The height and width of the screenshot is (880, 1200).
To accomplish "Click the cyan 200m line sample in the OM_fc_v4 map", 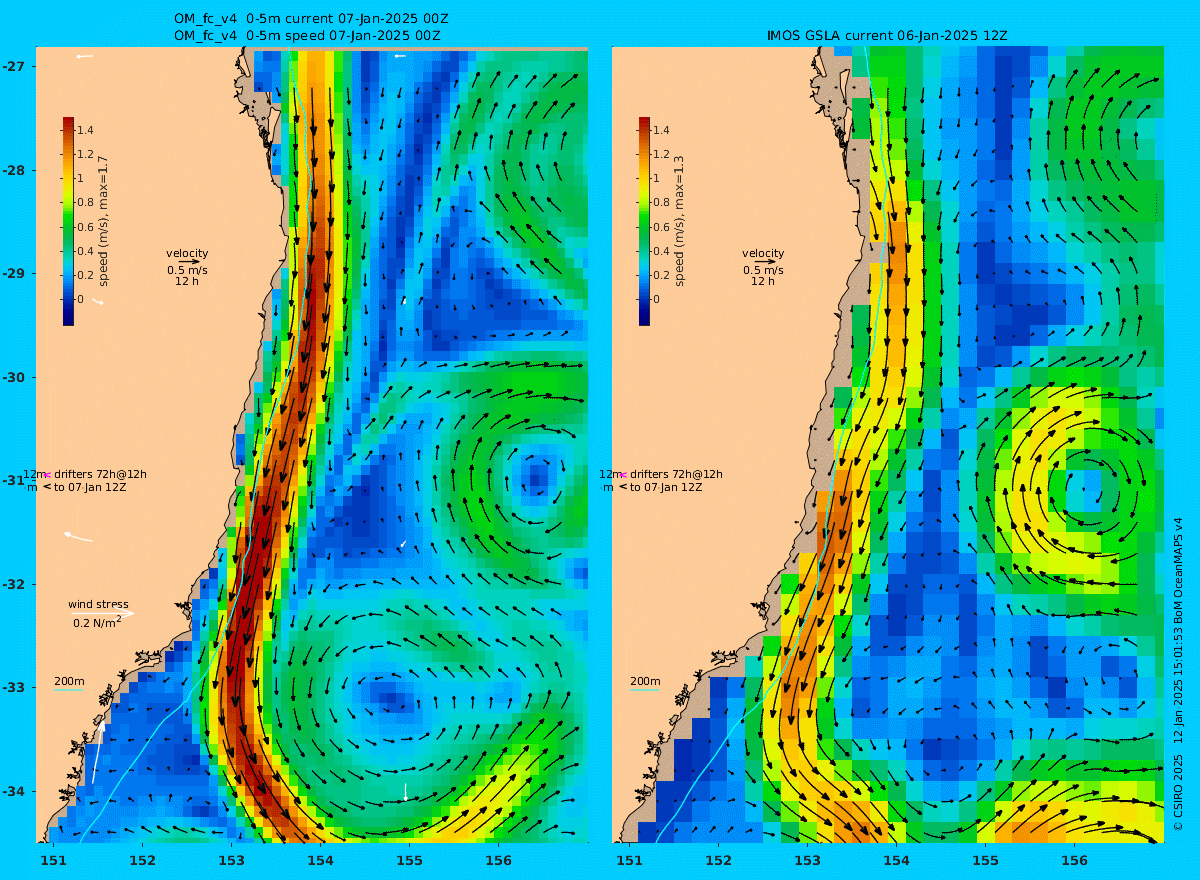I will (67, 690).
